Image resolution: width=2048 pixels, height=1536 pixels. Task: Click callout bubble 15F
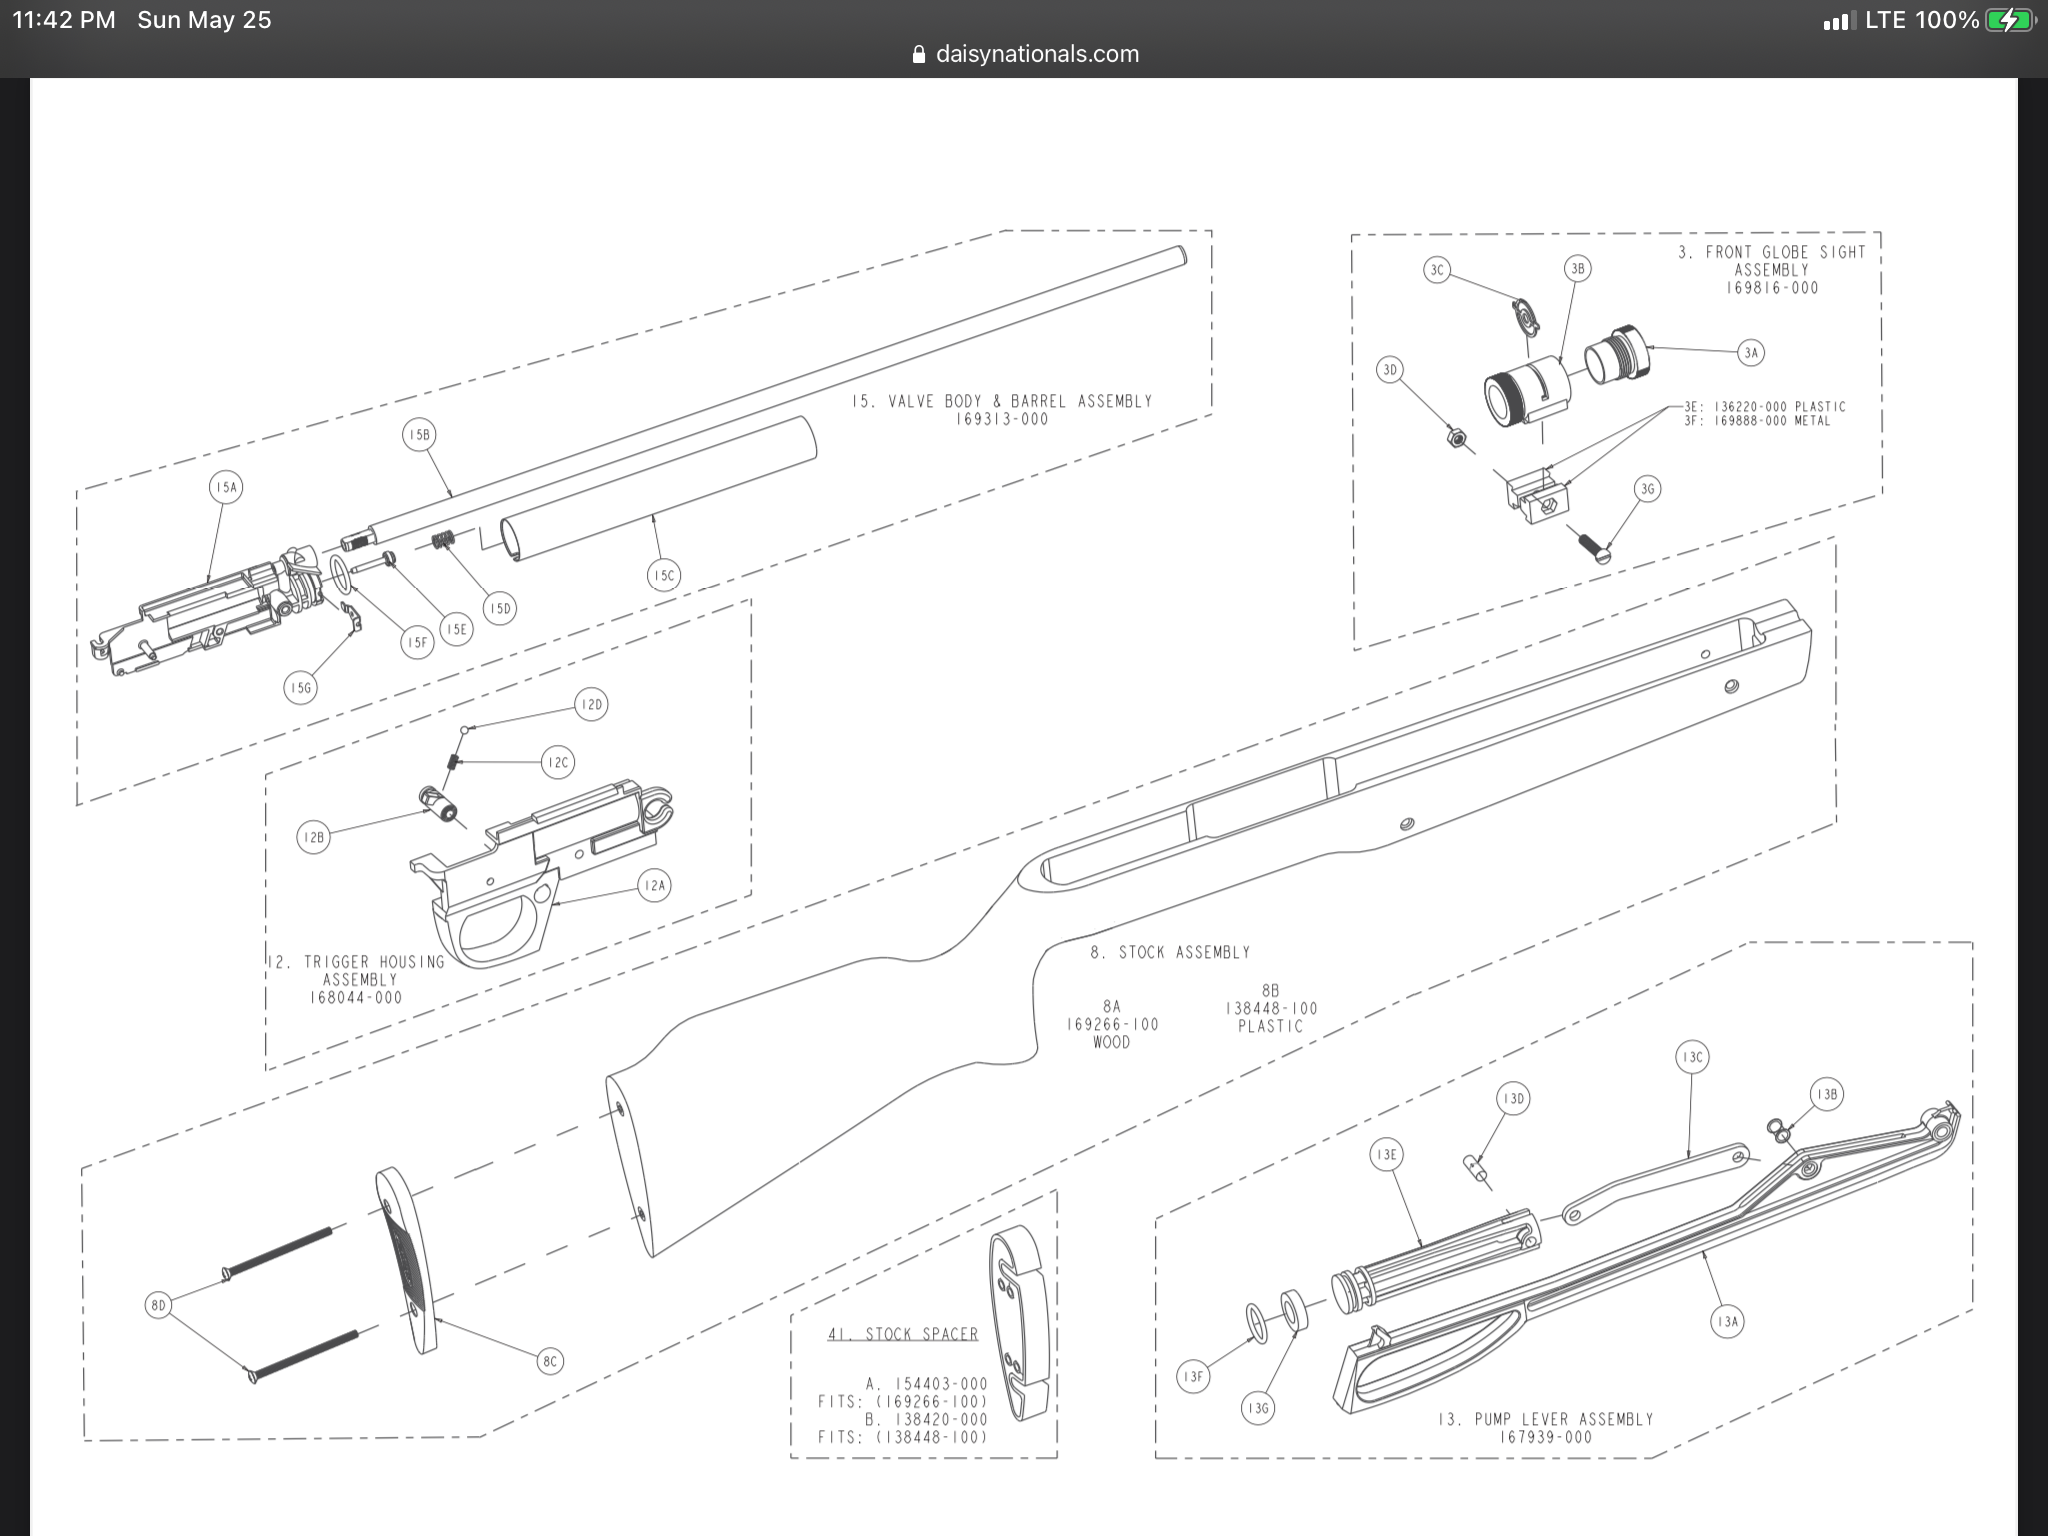[x=417, y=642]
